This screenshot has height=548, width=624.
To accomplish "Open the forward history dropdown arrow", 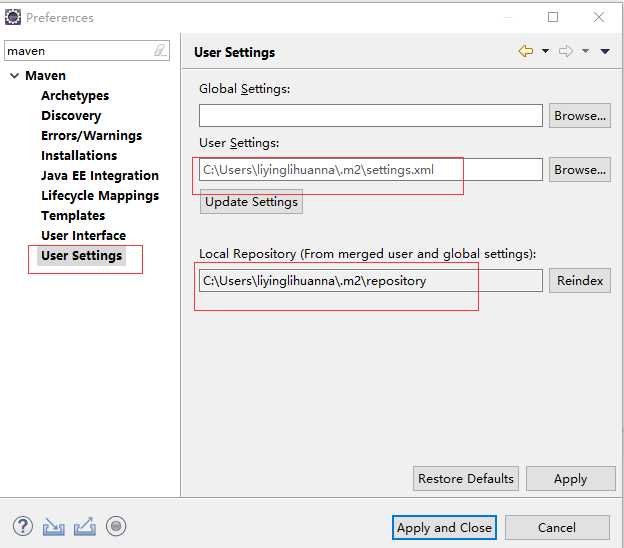I will coord(585,51).
